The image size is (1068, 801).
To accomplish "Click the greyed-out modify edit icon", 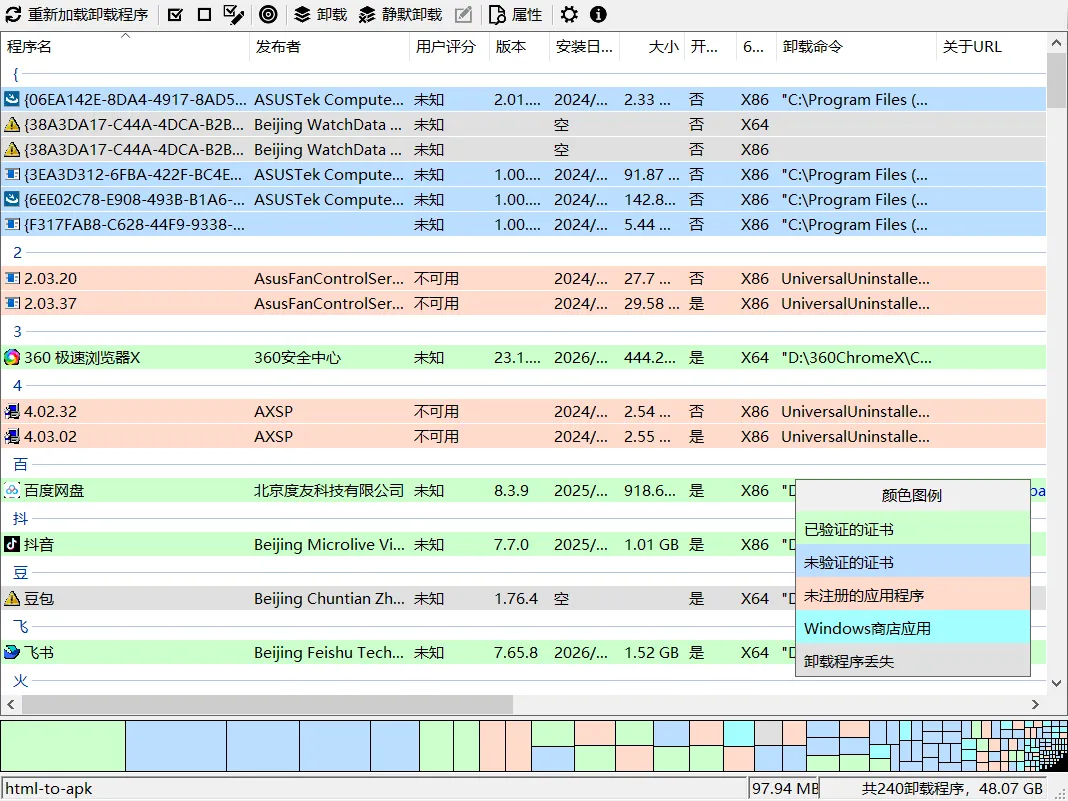I will [x=463, y=14].
